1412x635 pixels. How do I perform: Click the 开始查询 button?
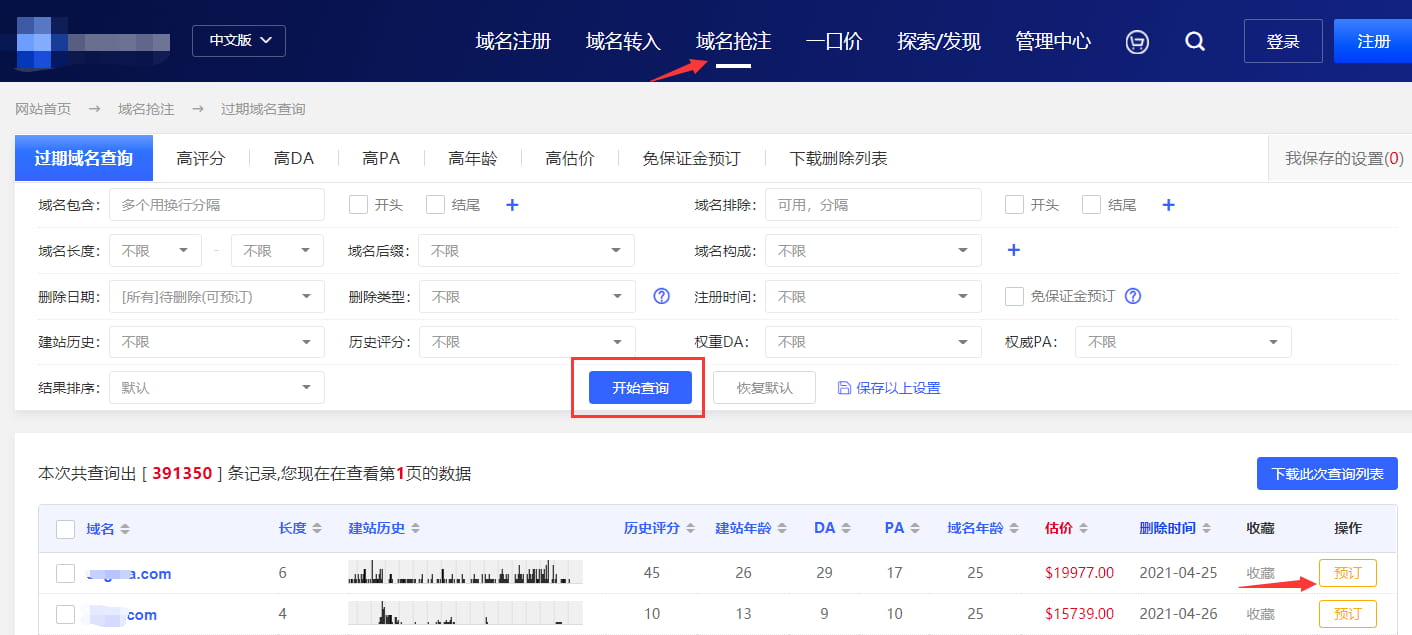click(640, 388)
